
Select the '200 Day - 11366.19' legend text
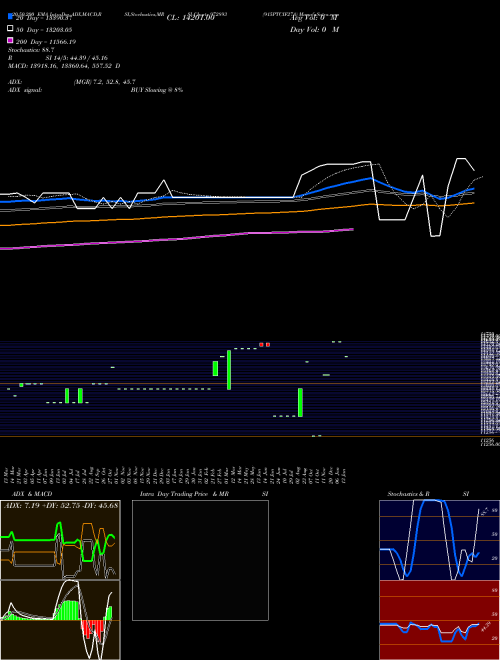coord(46,42)
